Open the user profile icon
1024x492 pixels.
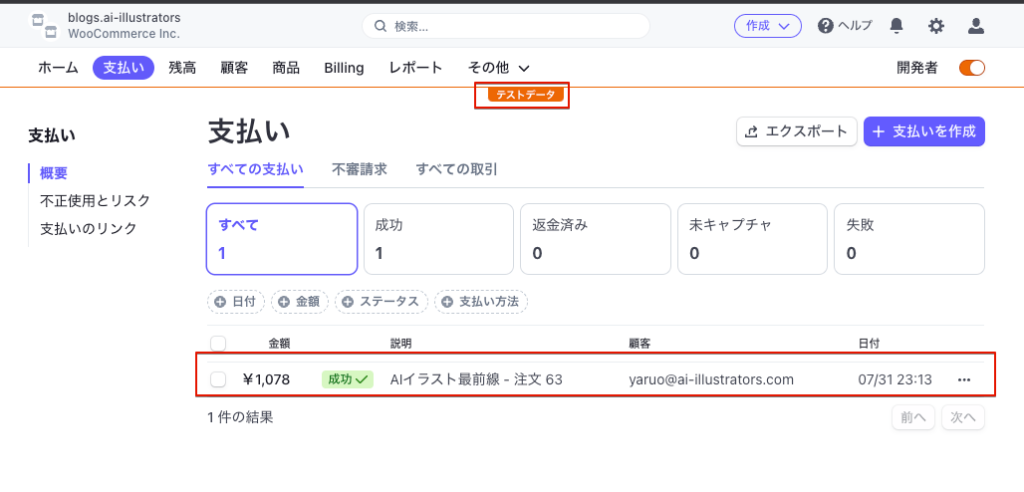point(977,26)
